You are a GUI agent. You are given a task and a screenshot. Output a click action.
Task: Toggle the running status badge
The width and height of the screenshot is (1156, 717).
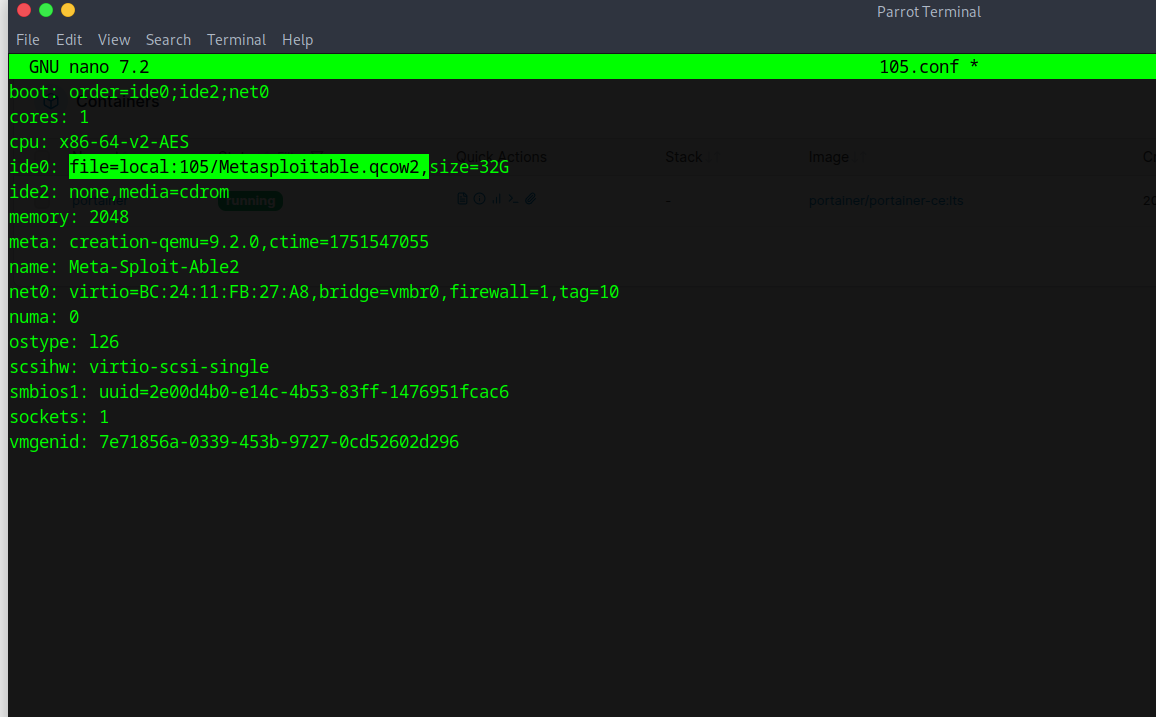pyautogui.click(x=249, y=200)
